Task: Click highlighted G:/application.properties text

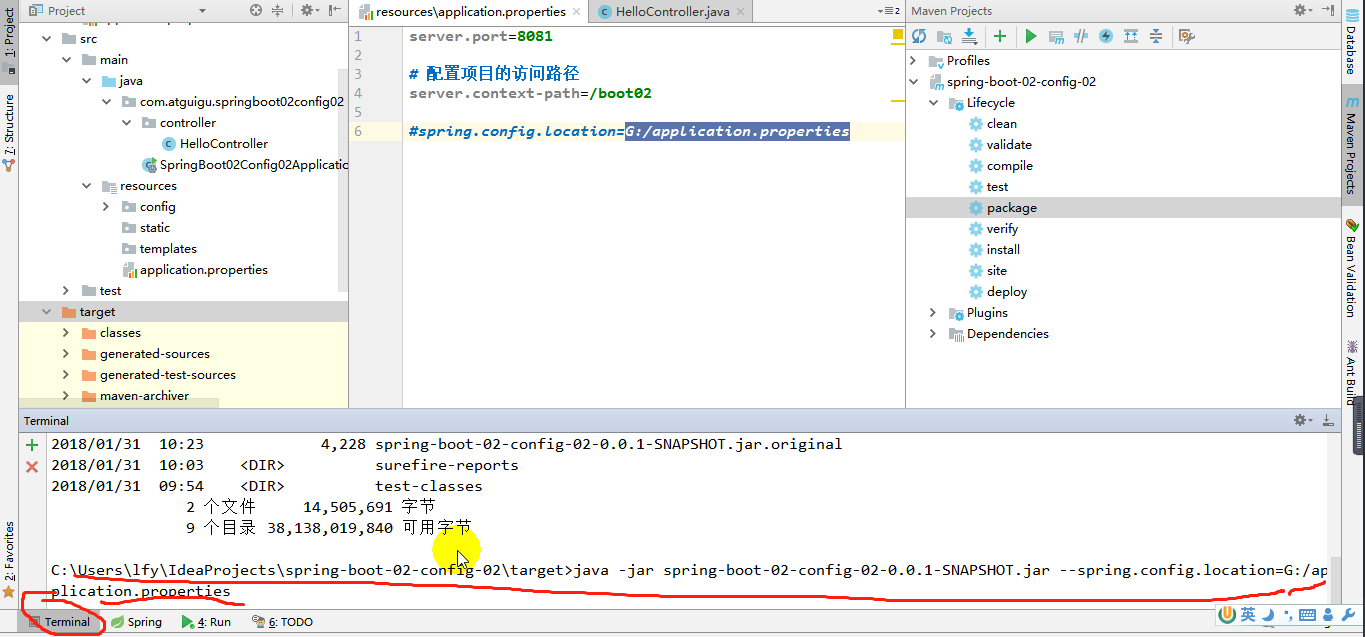Action: pos(738,131)
